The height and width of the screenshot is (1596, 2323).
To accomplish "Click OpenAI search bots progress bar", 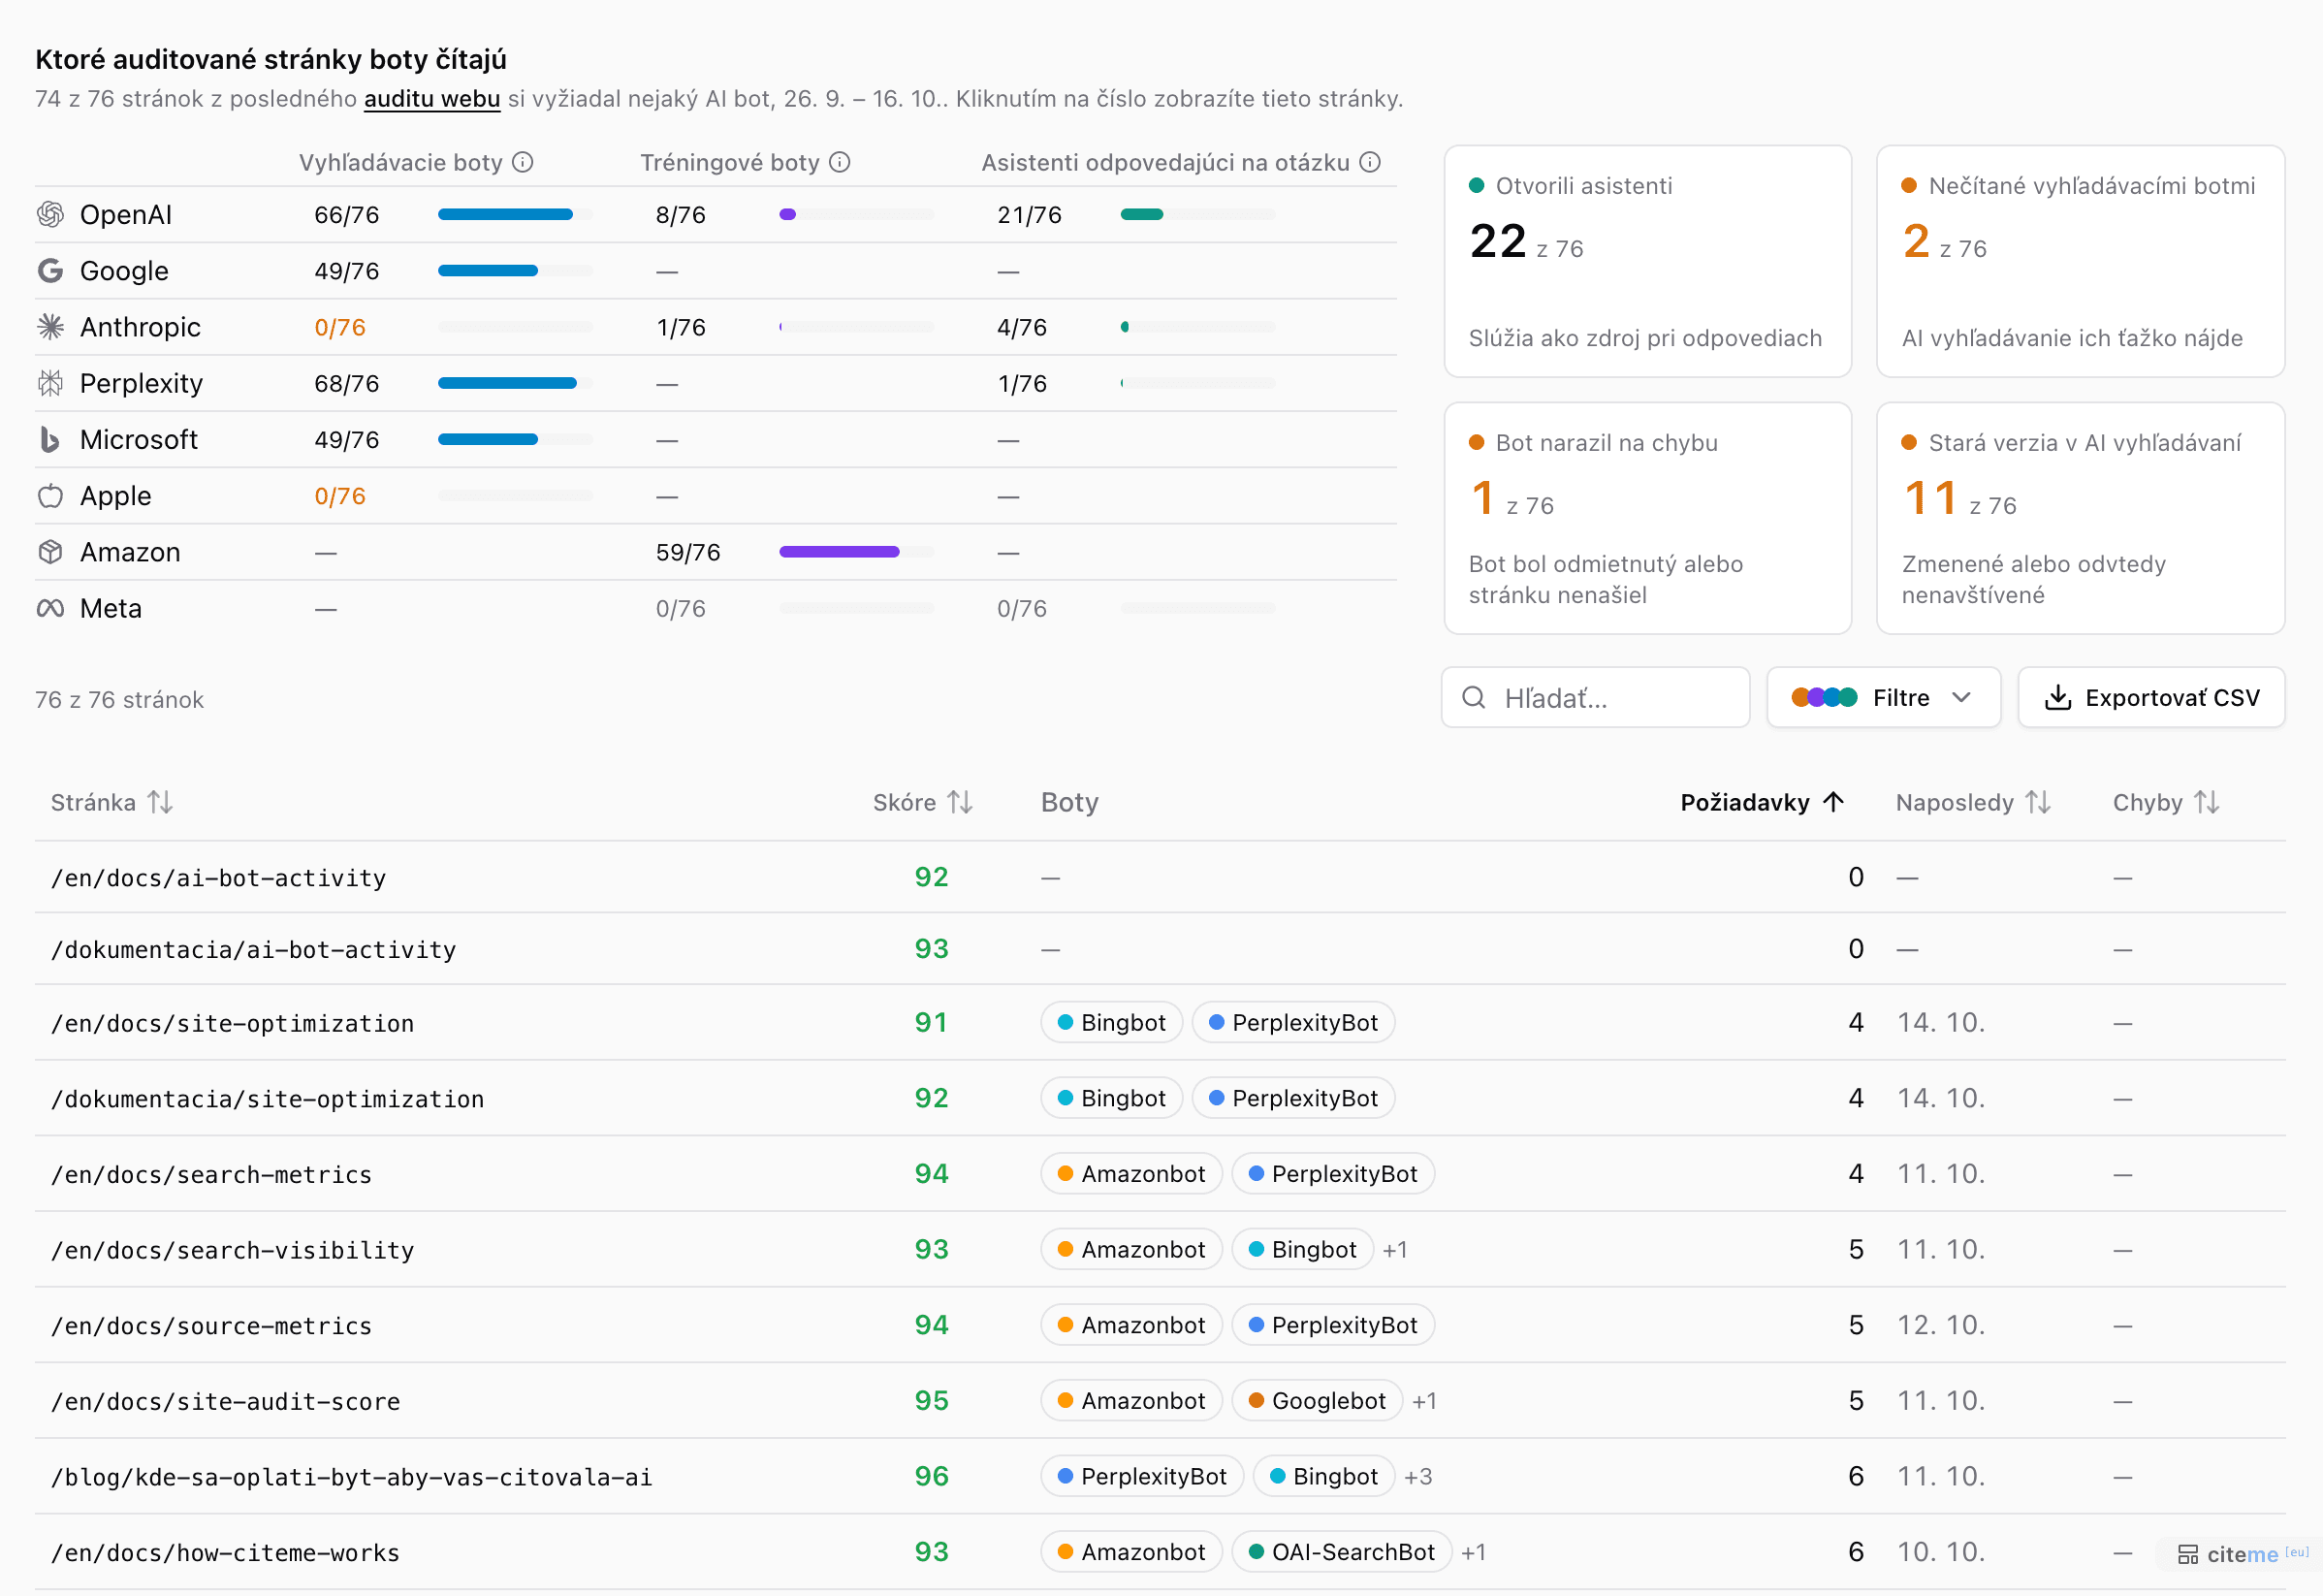I will 515,214.
